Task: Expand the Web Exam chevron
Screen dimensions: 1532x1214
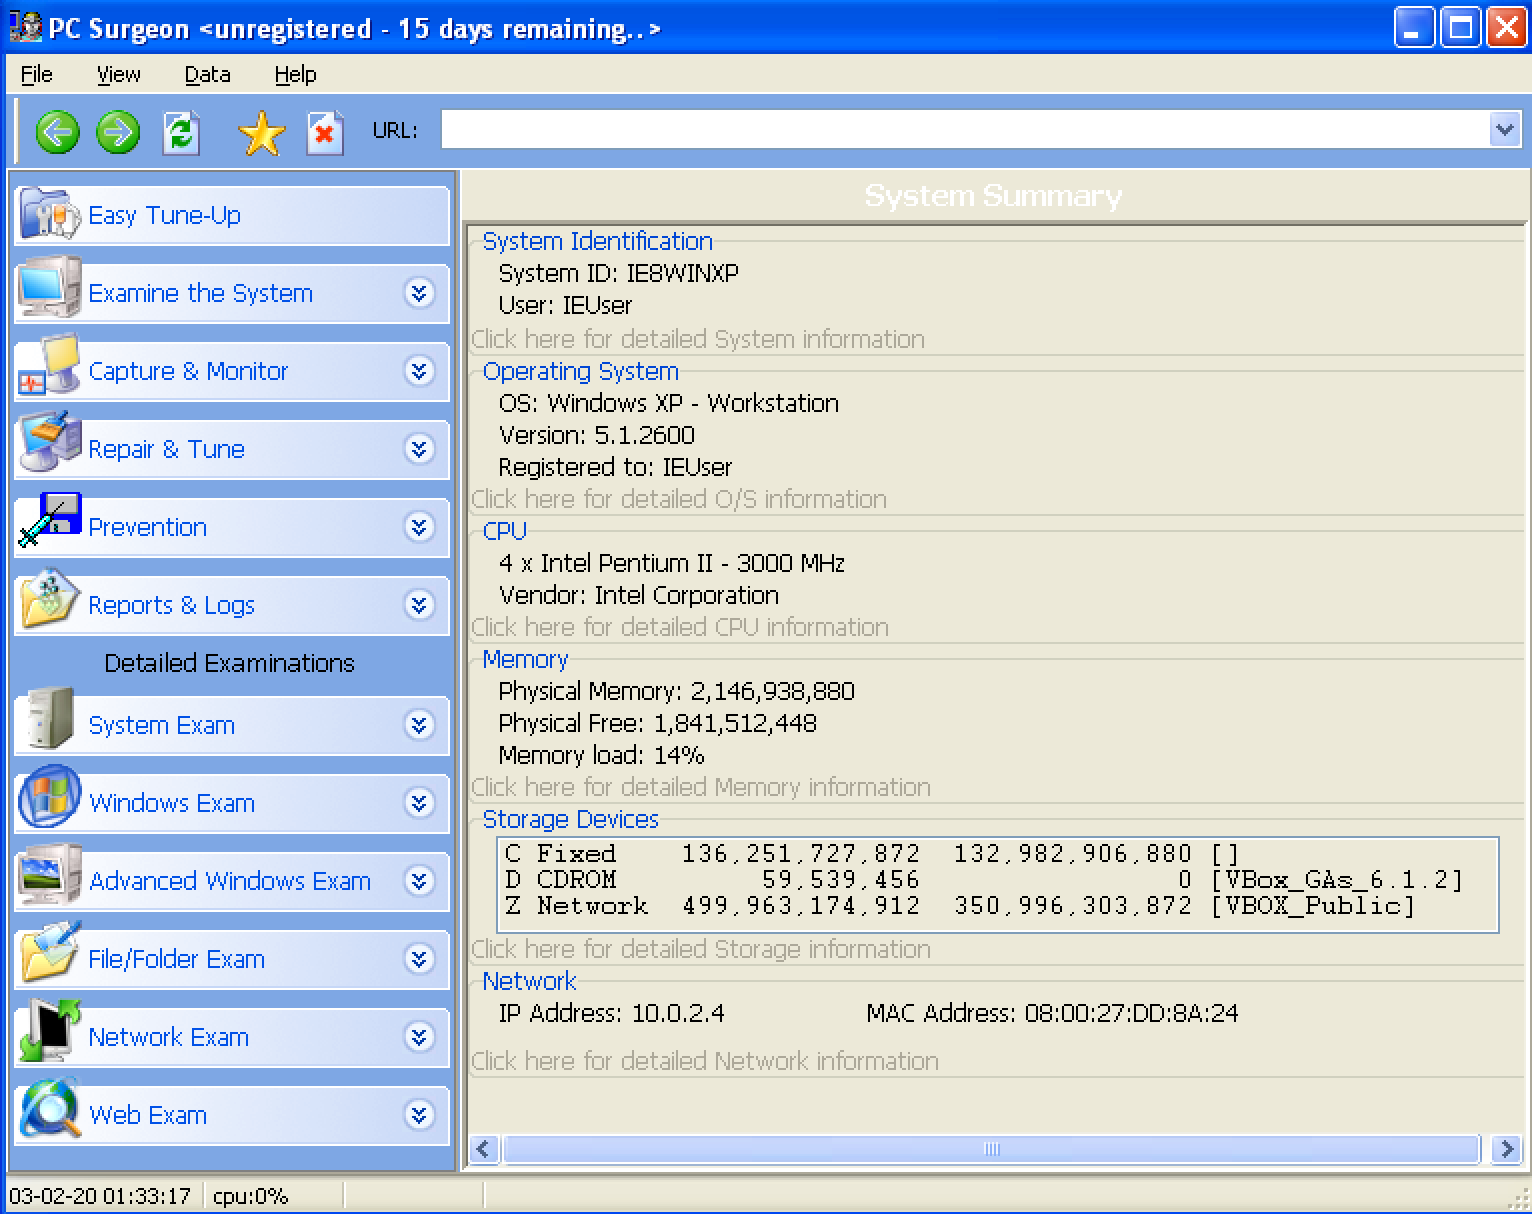Action: [x=419, y=1115]
